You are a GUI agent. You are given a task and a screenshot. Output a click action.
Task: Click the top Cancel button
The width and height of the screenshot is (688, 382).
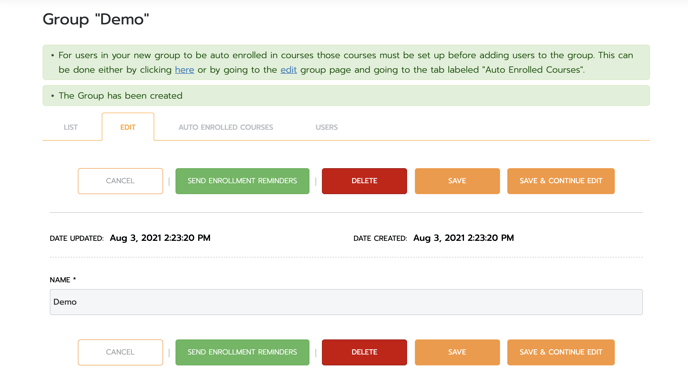click(120, 181)
